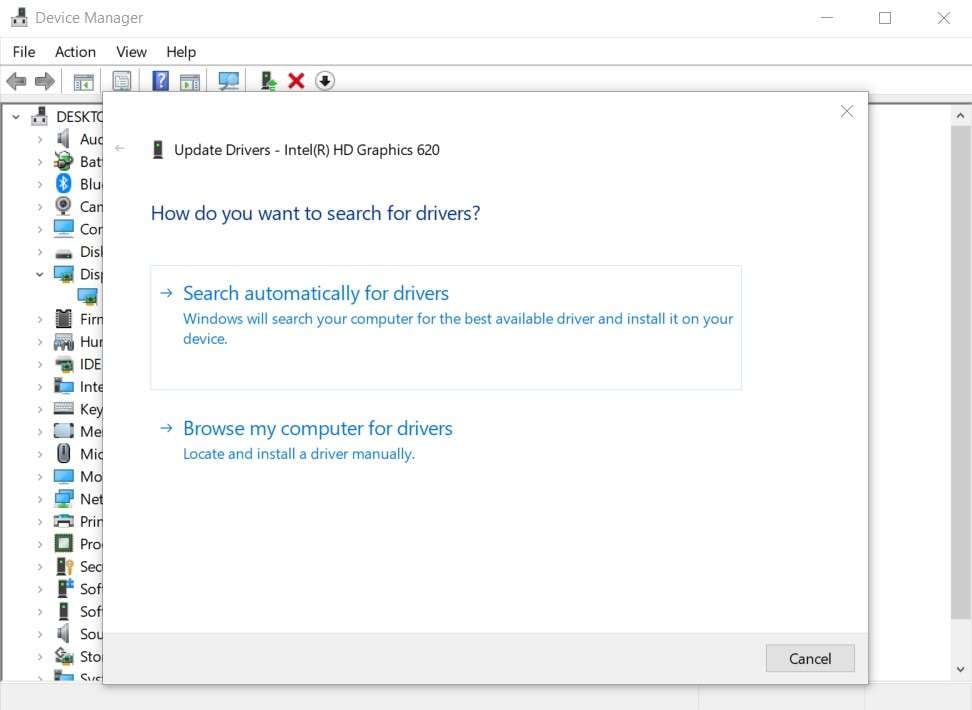Viewport: 972px width, 710px height.
Task: Choose Search automatically for drivers
Action: click(x=446, y=327)
